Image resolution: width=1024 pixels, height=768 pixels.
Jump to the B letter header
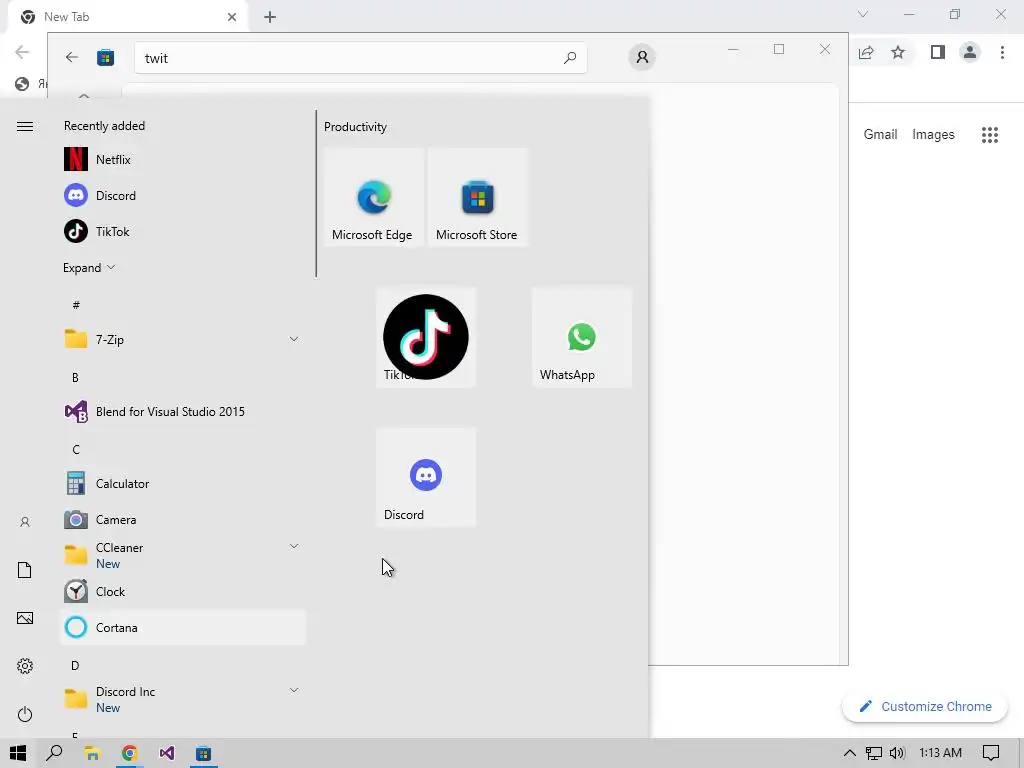tap(75, 377)
